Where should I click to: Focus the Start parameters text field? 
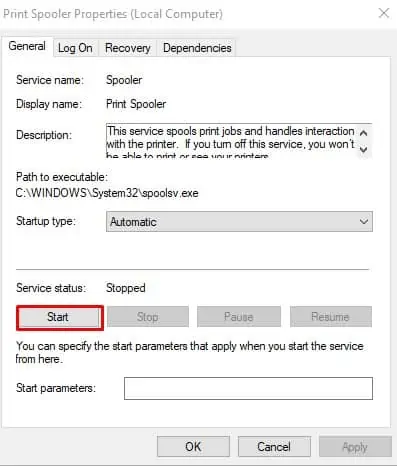248,388
